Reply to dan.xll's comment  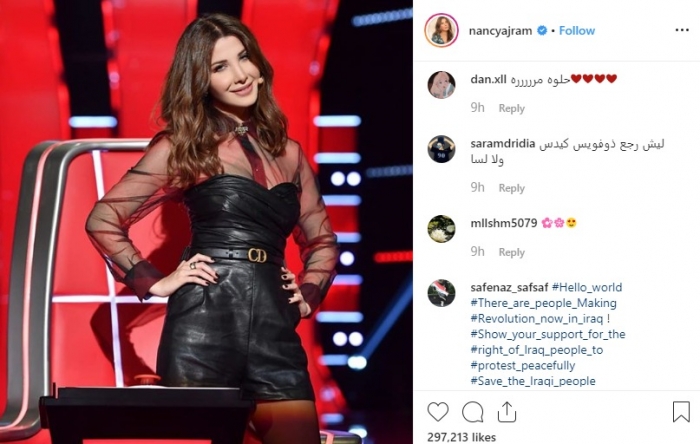[x=512, y=108]
